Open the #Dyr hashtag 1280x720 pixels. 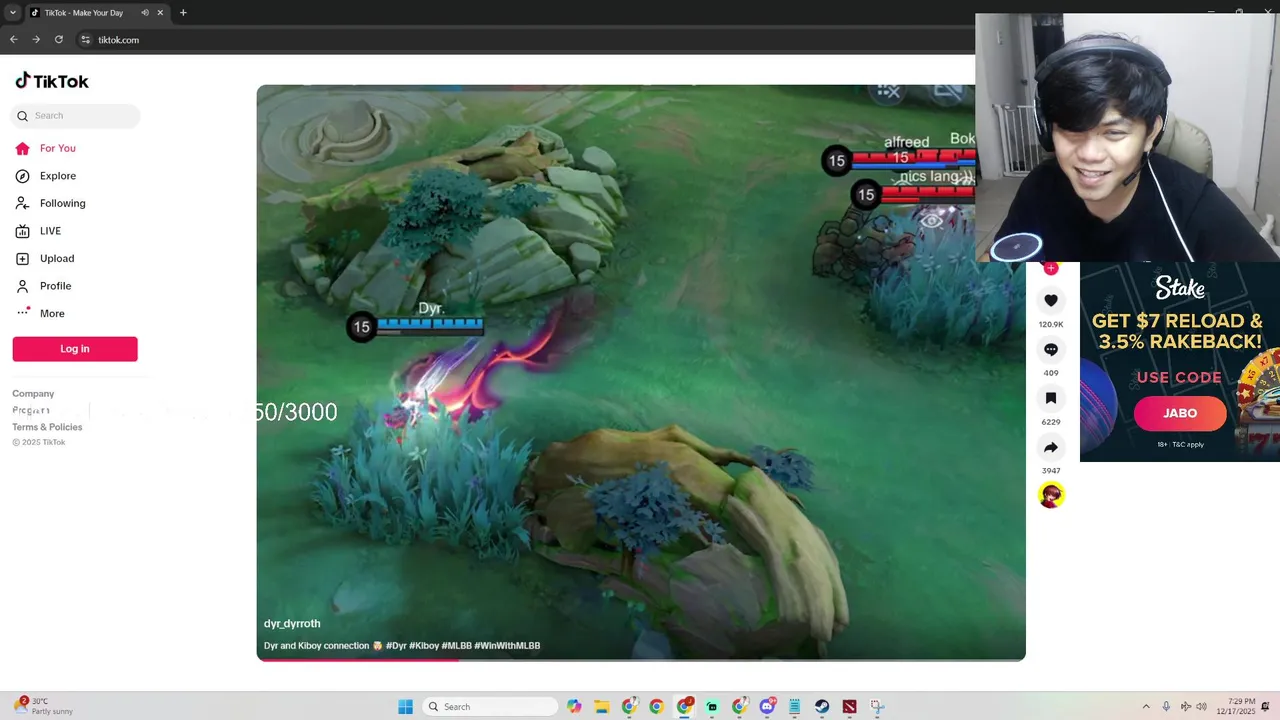click(x=397, y=646)
